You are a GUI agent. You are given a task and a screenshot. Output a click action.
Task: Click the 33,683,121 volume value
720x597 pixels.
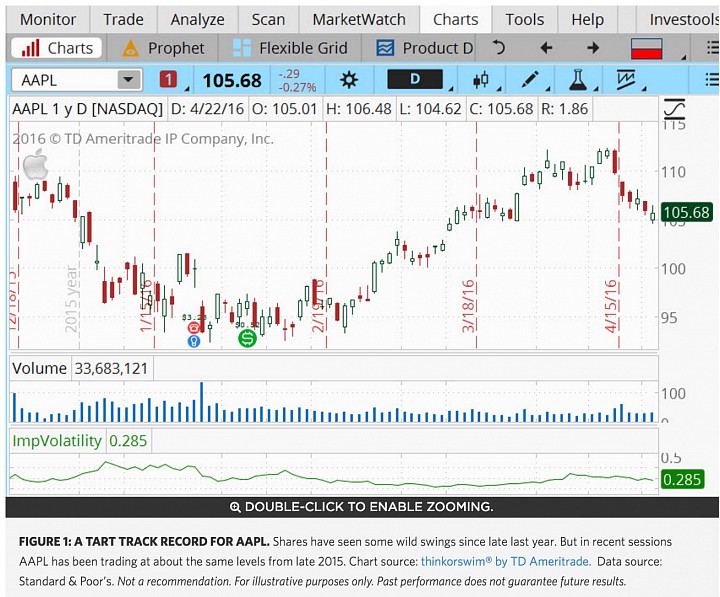coord(112,368)
